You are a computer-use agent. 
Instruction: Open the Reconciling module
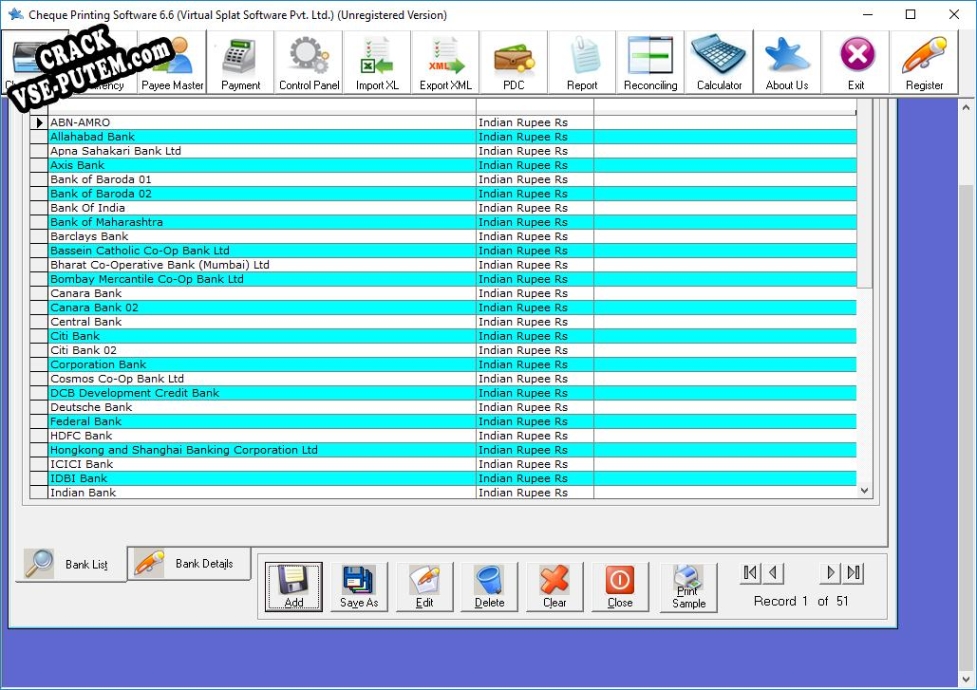[650, 63]
